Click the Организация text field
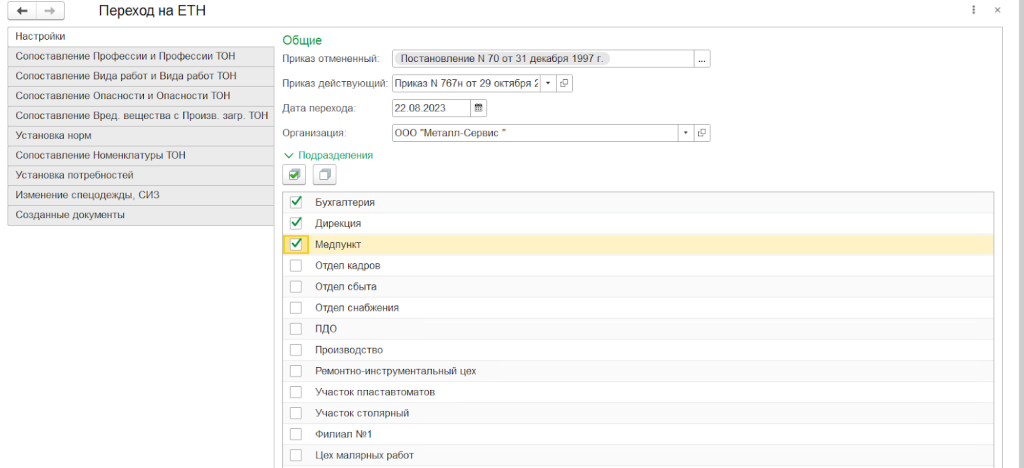This screenshot has width=1024, height=468. coord(535,133)
